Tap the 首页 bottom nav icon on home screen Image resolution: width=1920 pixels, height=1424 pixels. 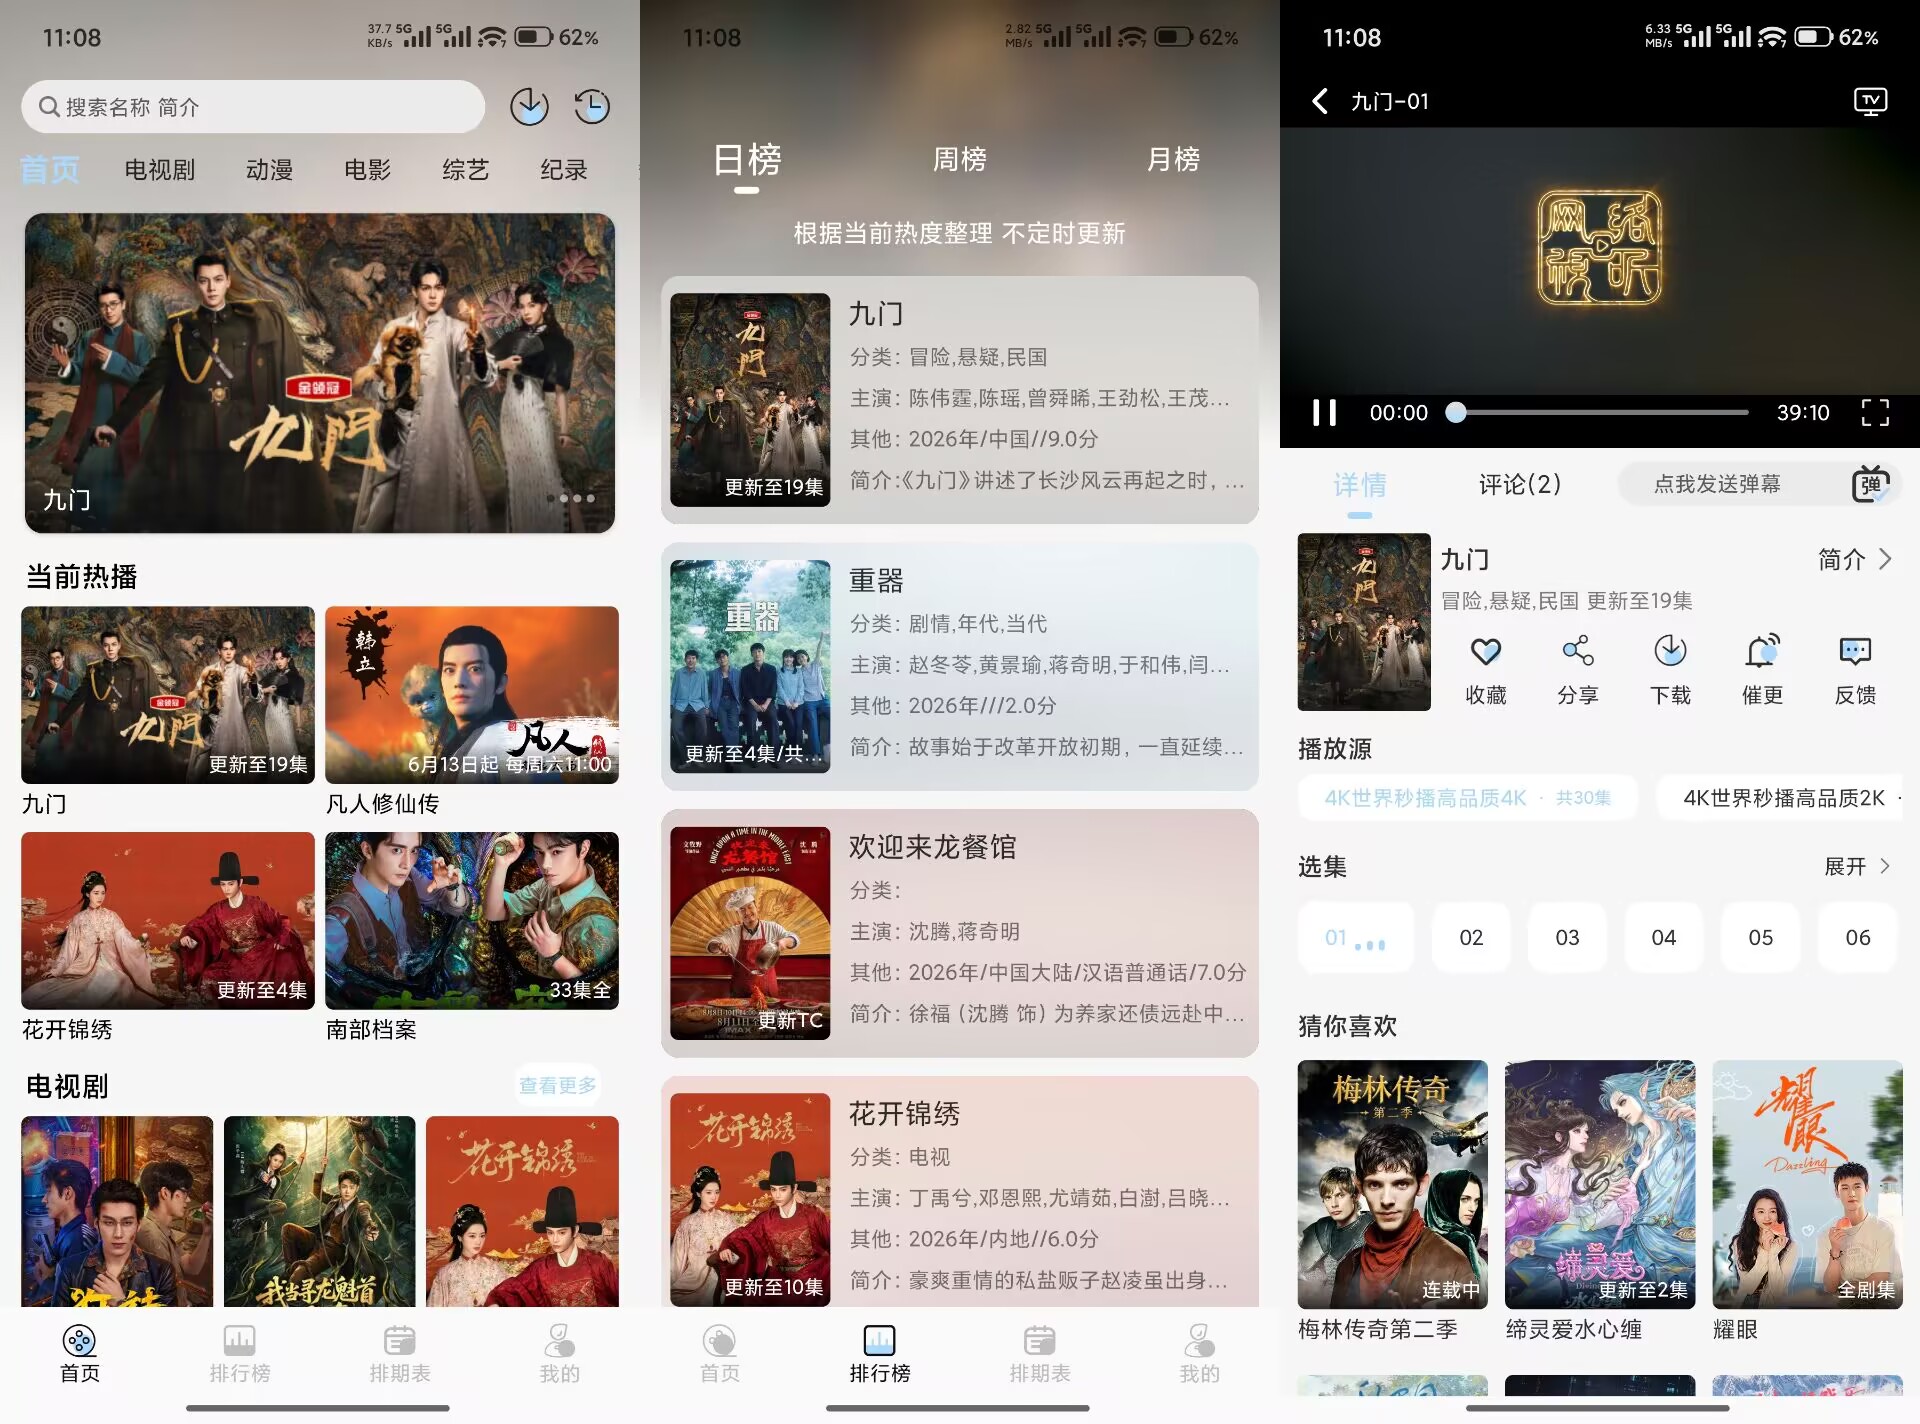click(79, 1340)
